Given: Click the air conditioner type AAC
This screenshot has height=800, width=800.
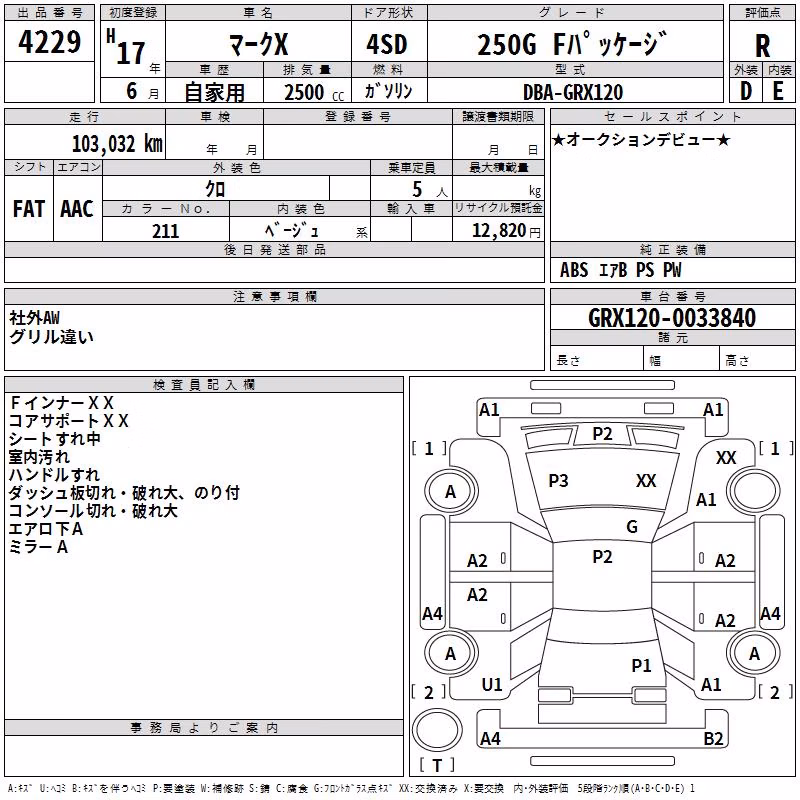Looking at the screenshot, I should 77,209.
